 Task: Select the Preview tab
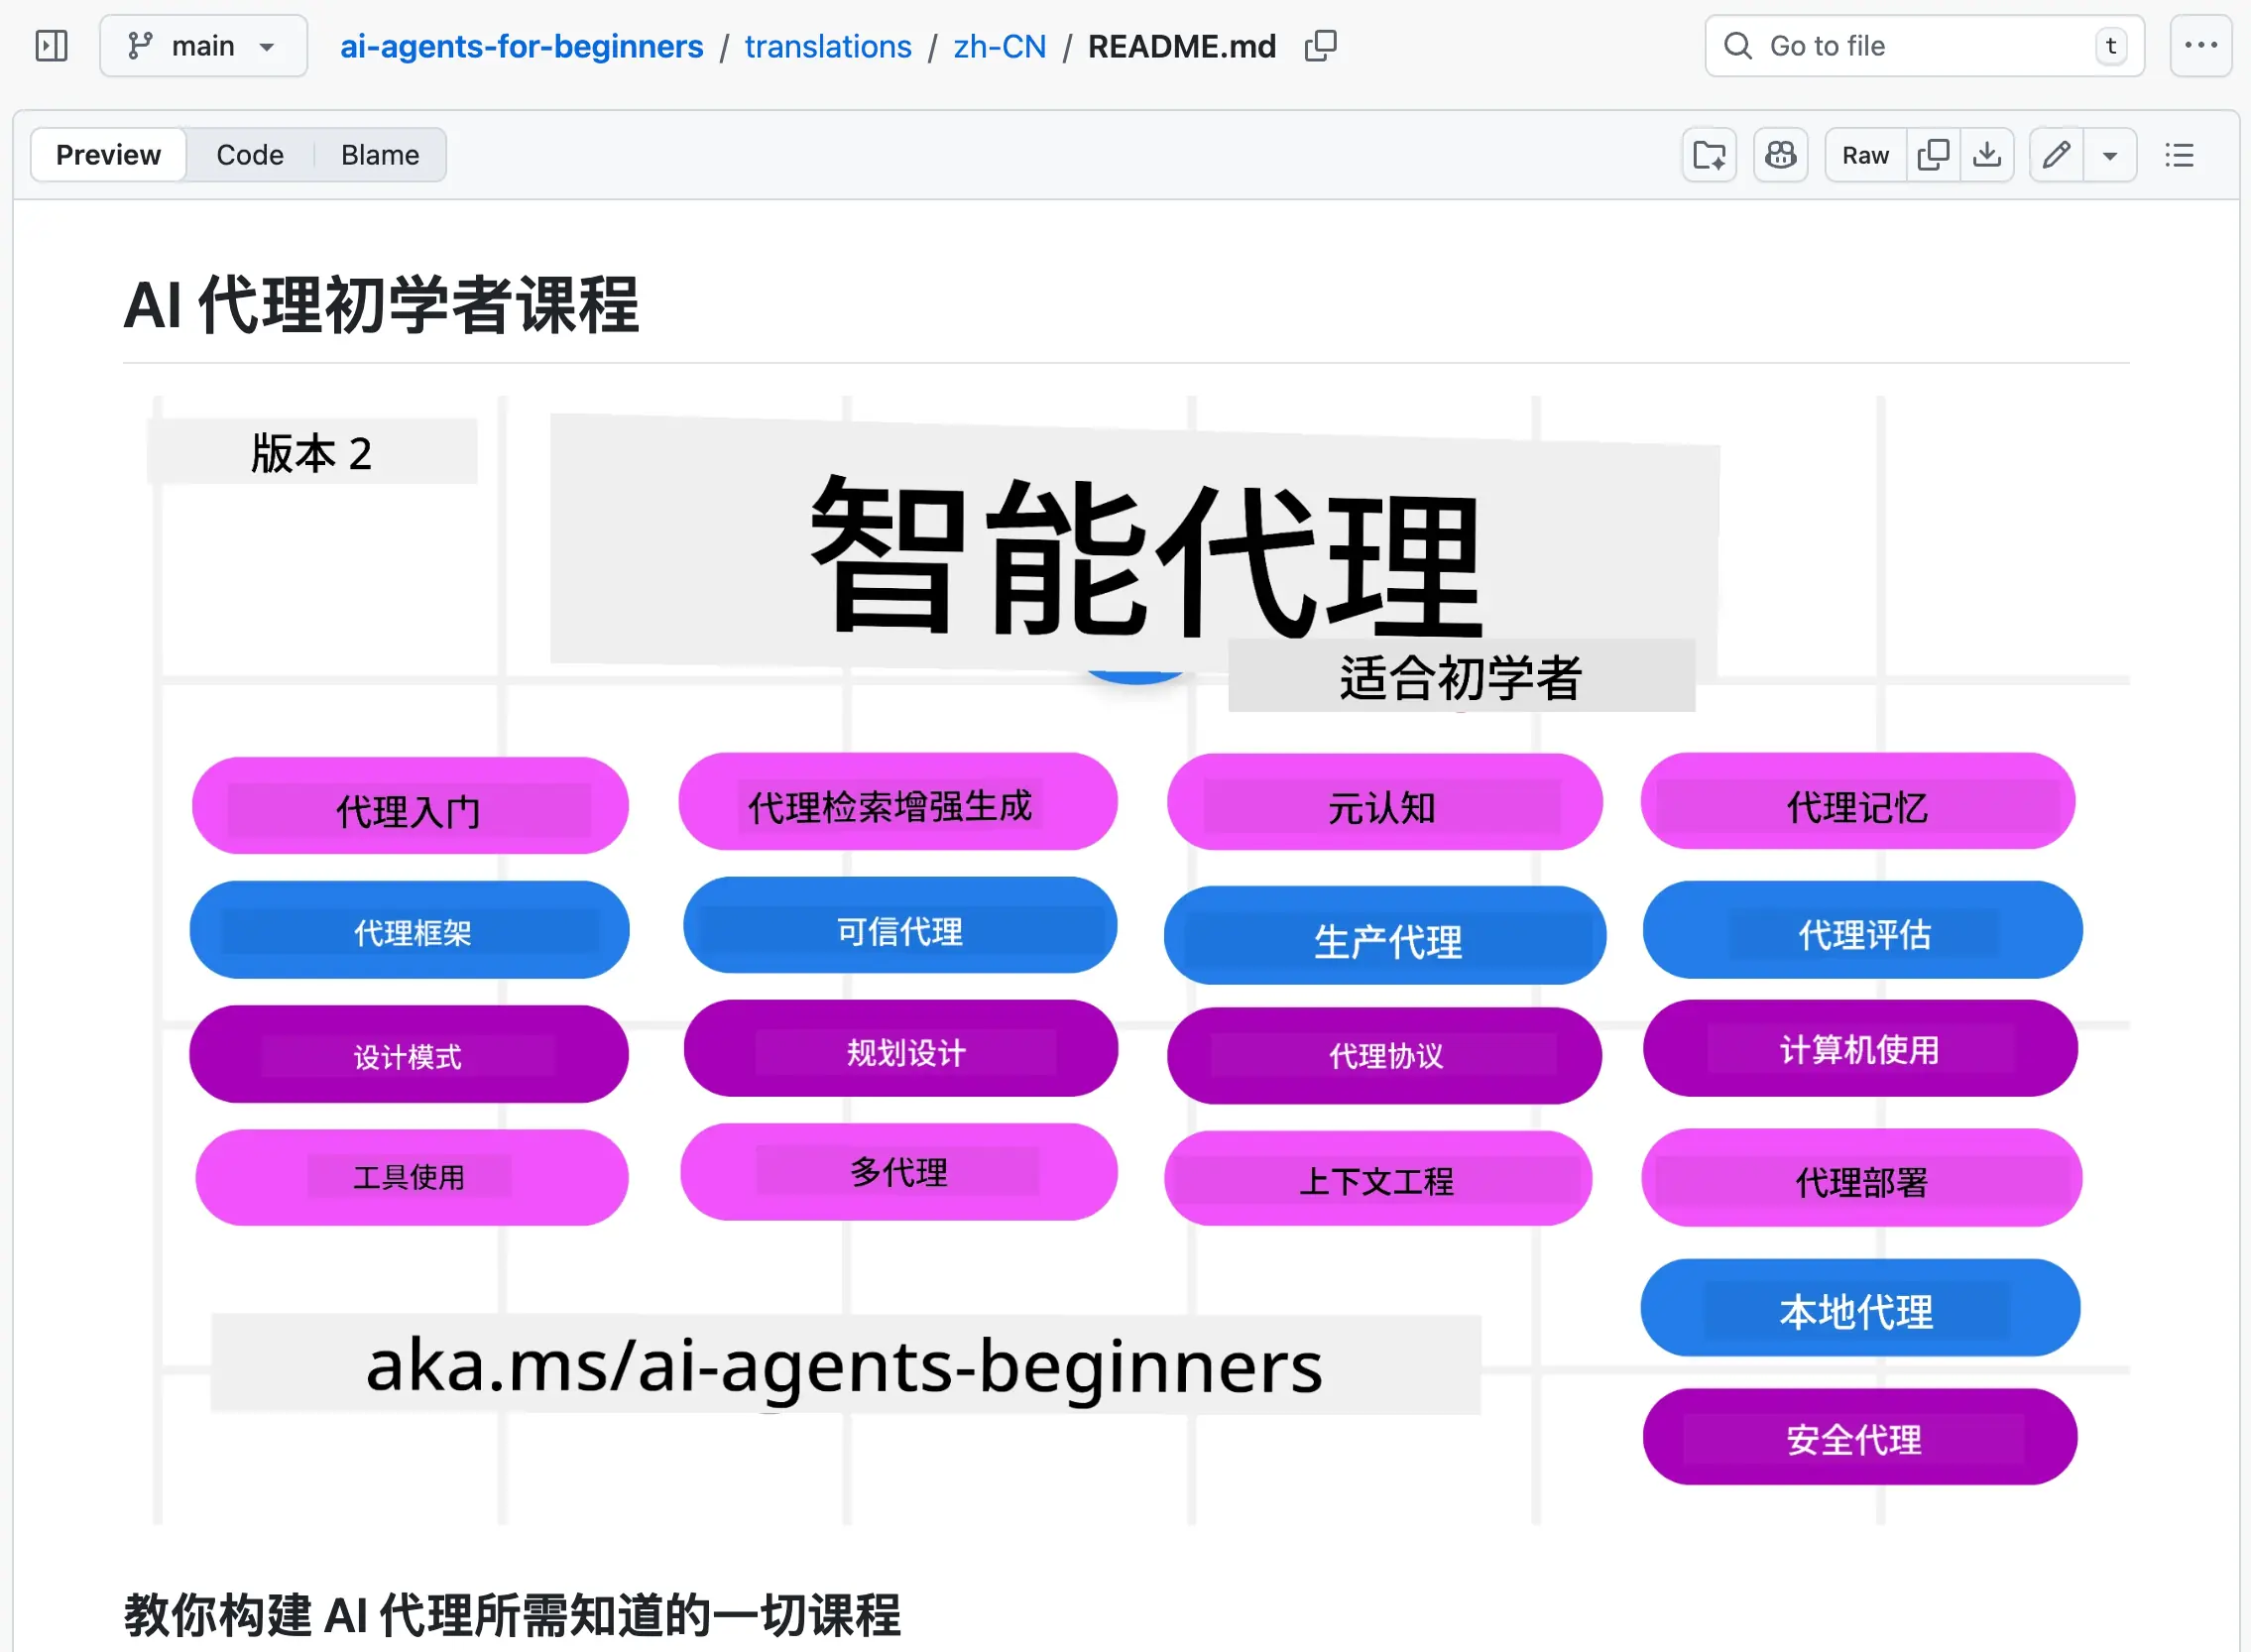coord(108,155)
